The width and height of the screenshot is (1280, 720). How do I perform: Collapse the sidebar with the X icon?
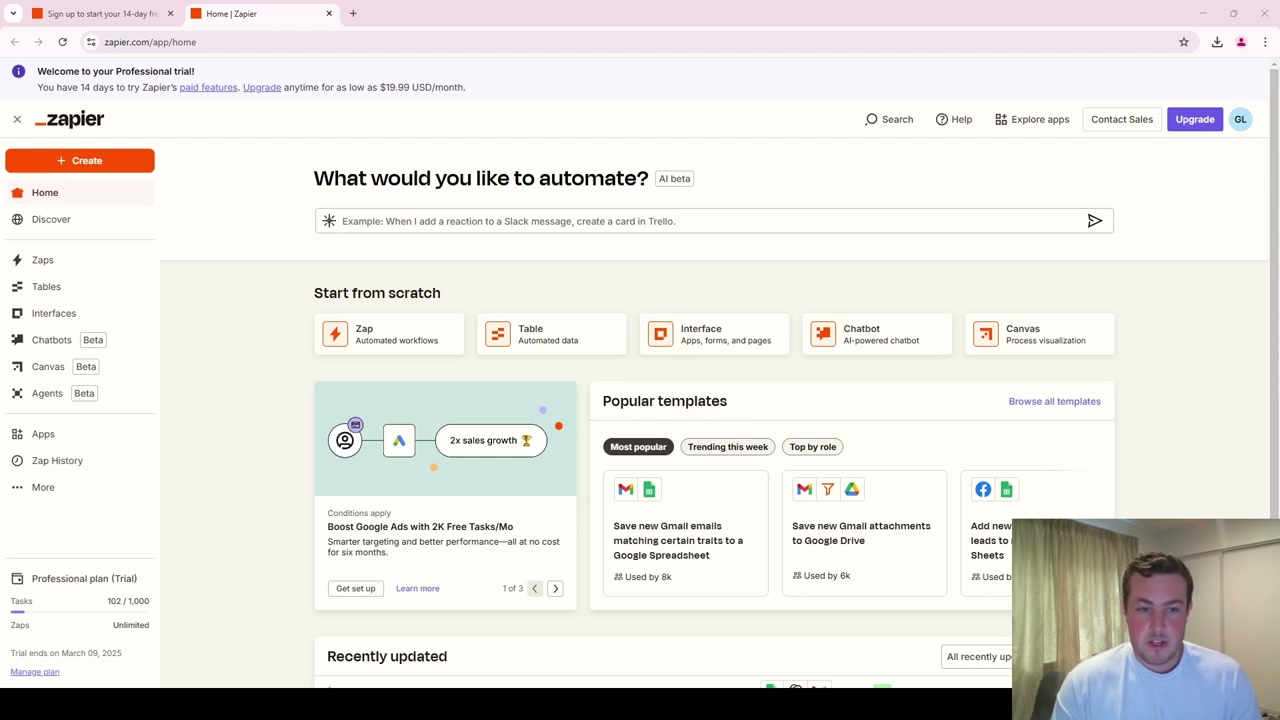tap(17, 119)
